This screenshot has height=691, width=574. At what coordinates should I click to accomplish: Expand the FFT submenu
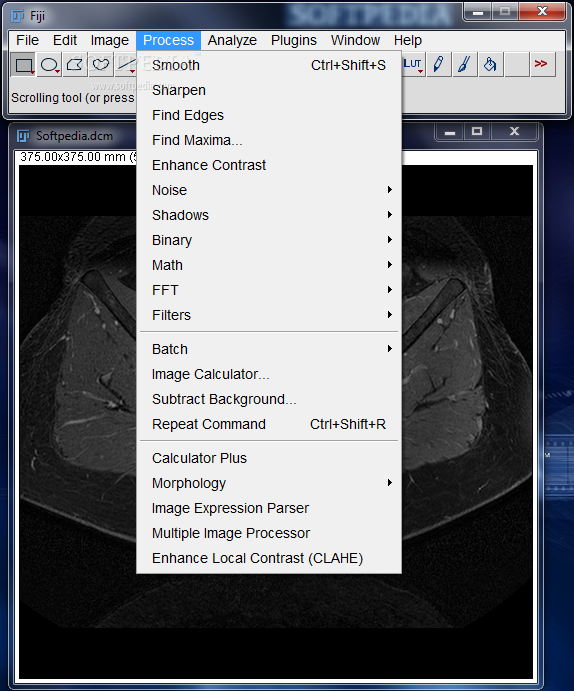click(x=269, y=290)
